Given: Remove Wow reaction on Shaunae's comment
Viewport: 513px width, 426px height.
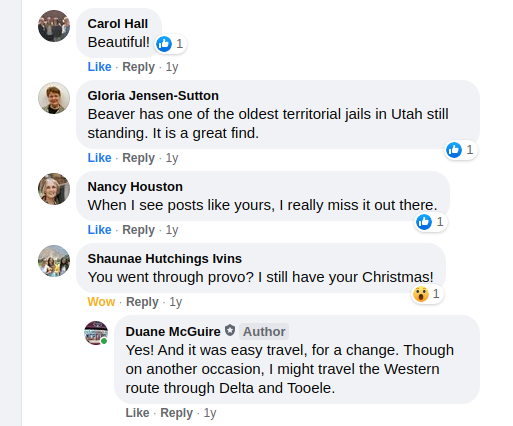Looking at the screenshot, I should (x=101, y=302).
